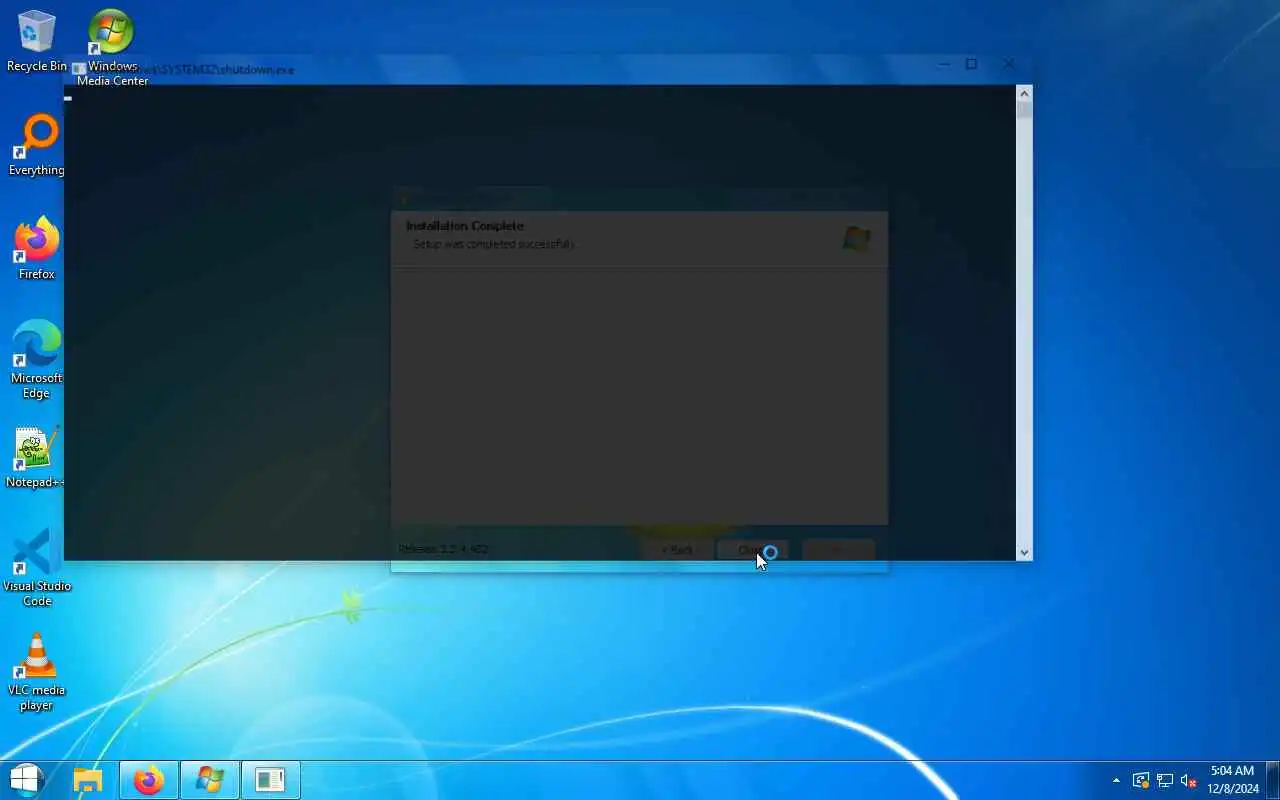Click the shutdown.exe console scrollbar thumb

click(x=1024, y=110)
